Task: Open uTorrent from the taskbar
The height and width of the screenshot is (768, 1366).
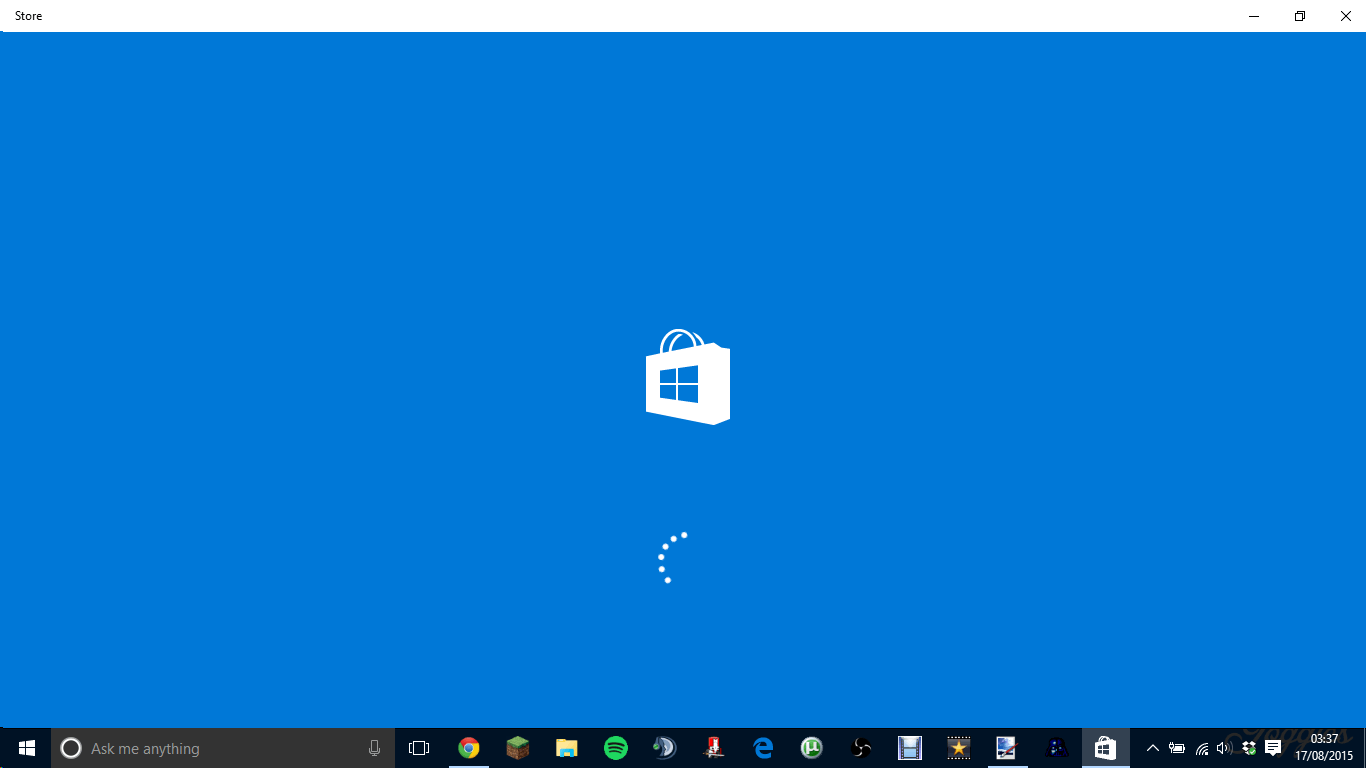Action: (812, 748)
